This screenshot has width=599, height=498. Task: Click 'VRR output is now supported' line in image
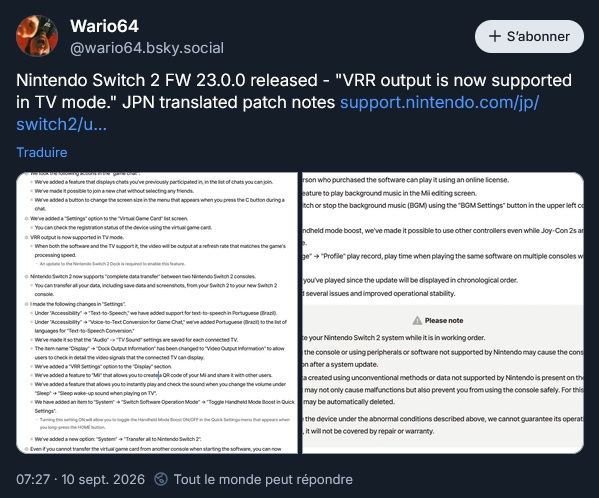[77, 237]
